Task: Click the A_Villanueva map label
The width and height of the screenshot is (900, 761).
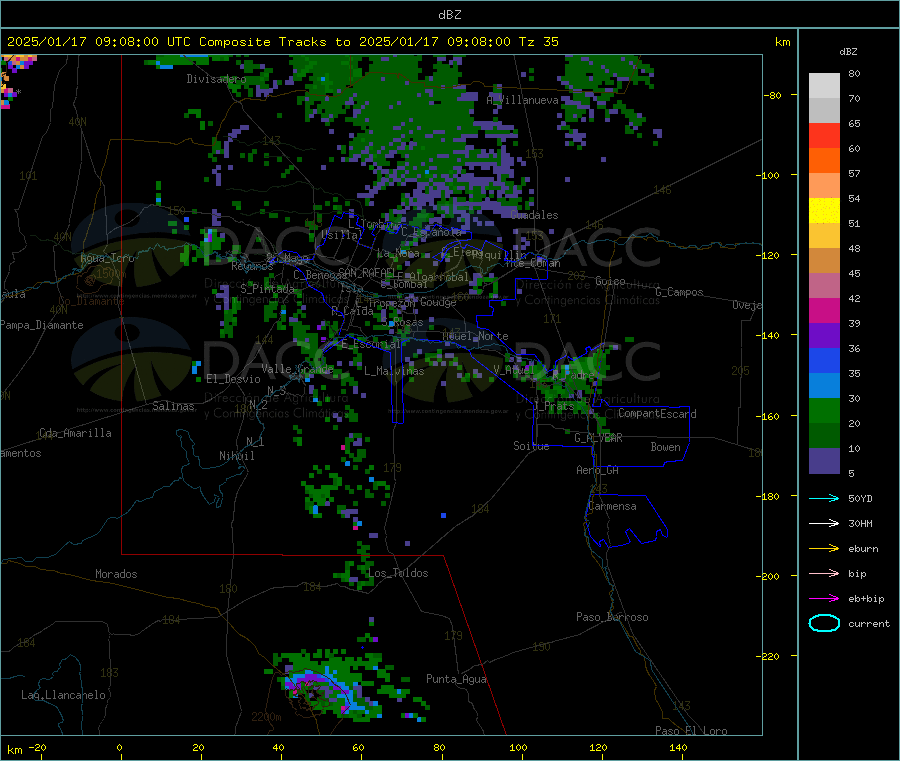Action: coord(522,100)
